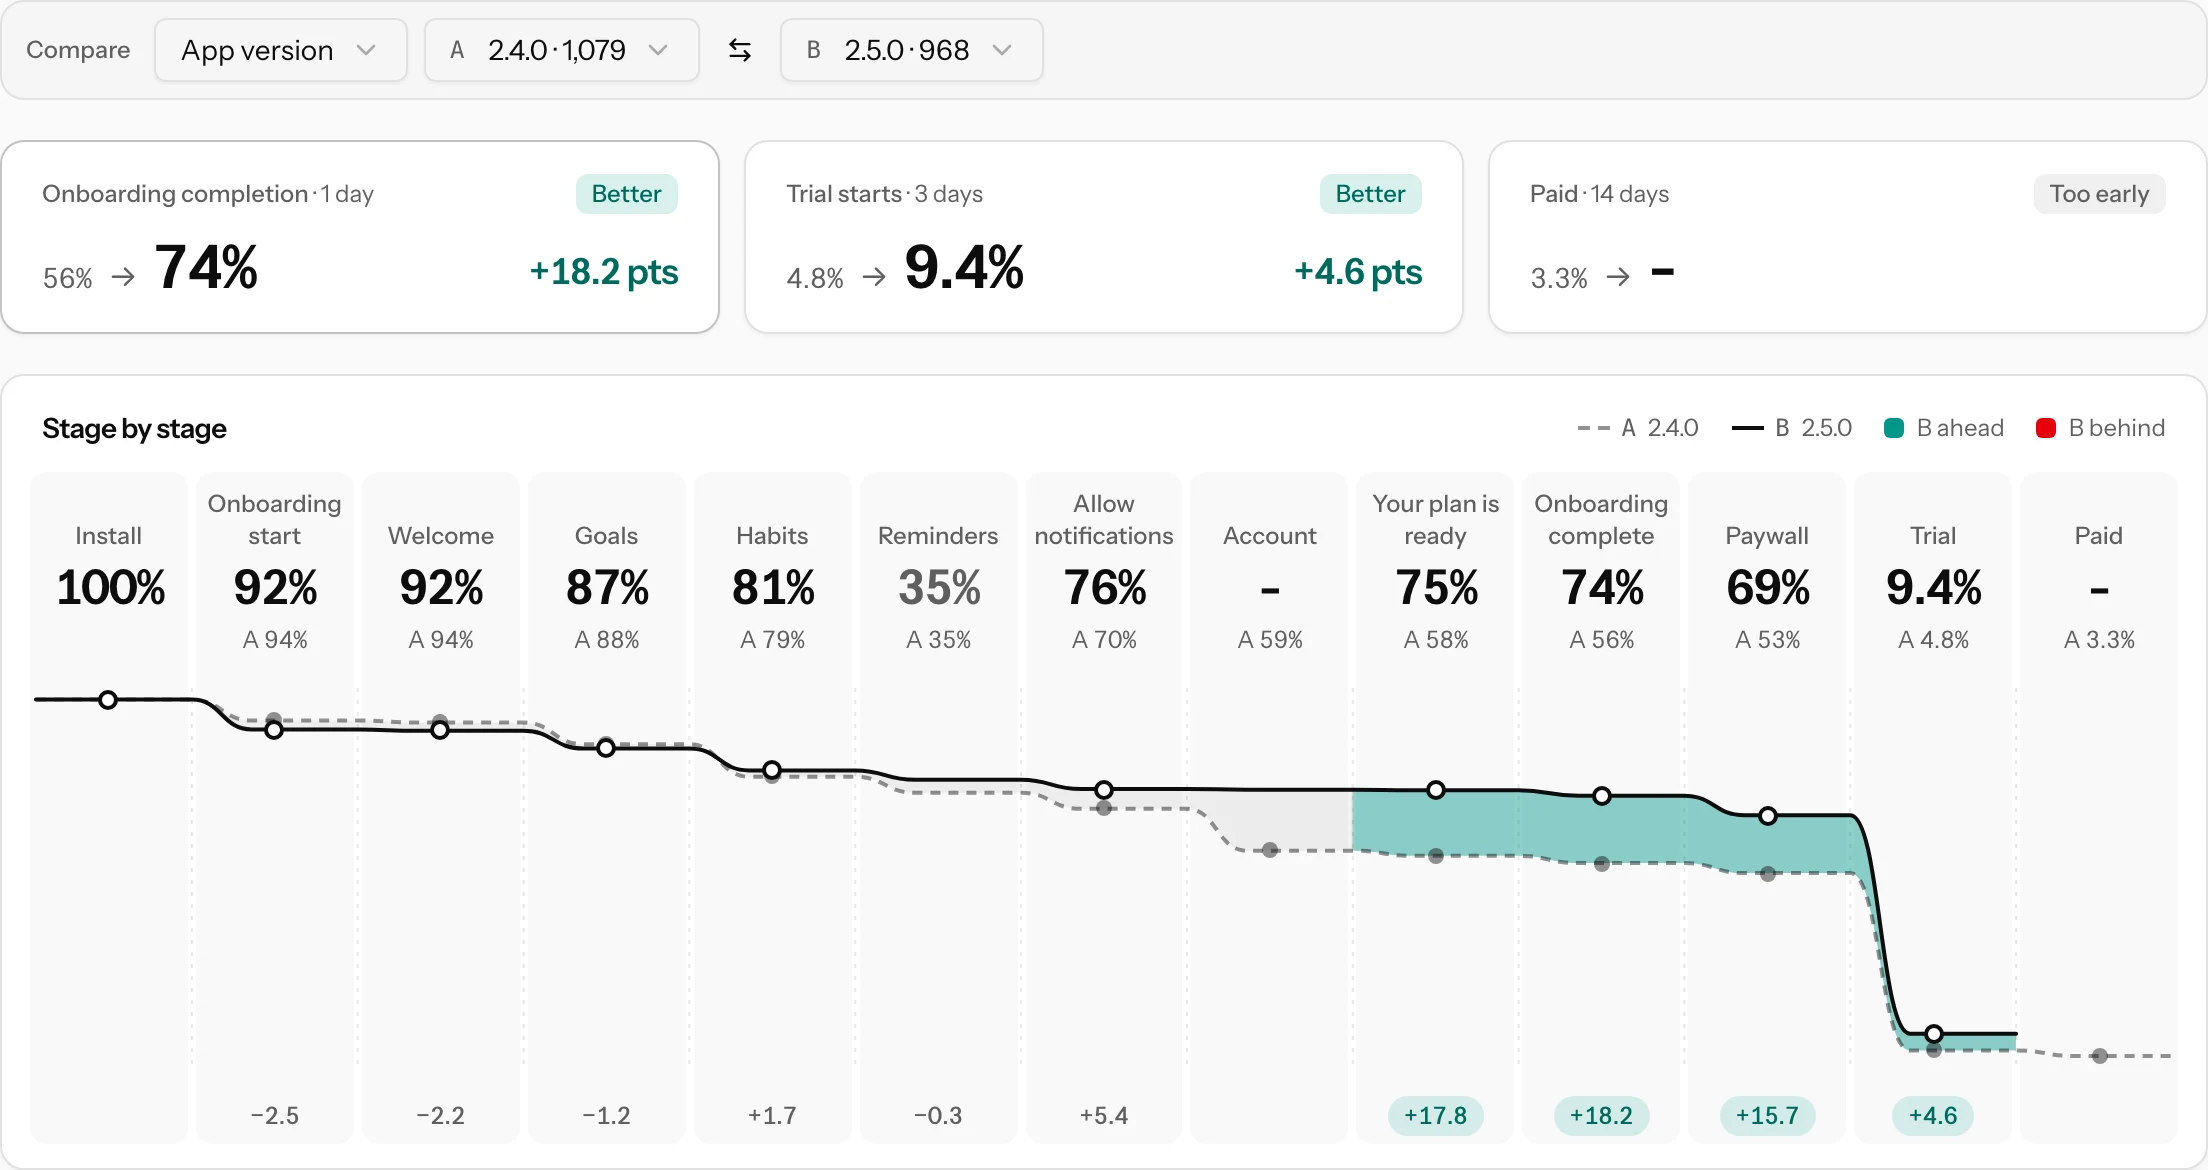Click the +4.6 delta pill under Trial
Image resolution: width=2208 pixels, height=1170 pixels.
pyautogui.click(x=1933, y=1115)
